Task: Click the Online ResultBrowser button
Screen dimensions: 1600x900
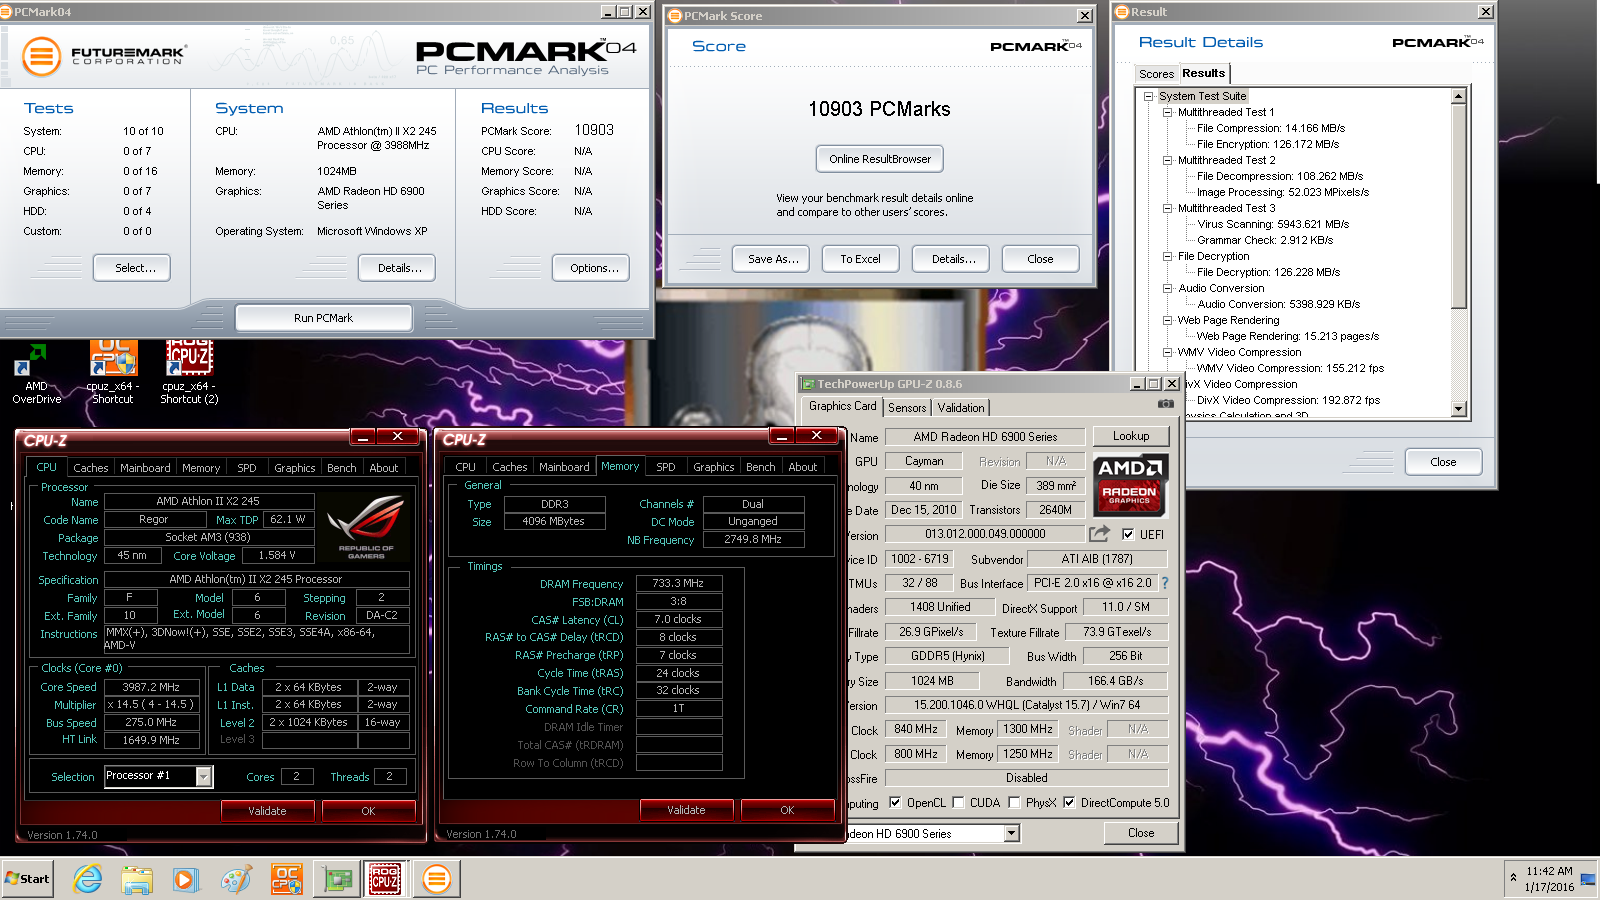Action: pyautogui.click(x=880, y=159)
